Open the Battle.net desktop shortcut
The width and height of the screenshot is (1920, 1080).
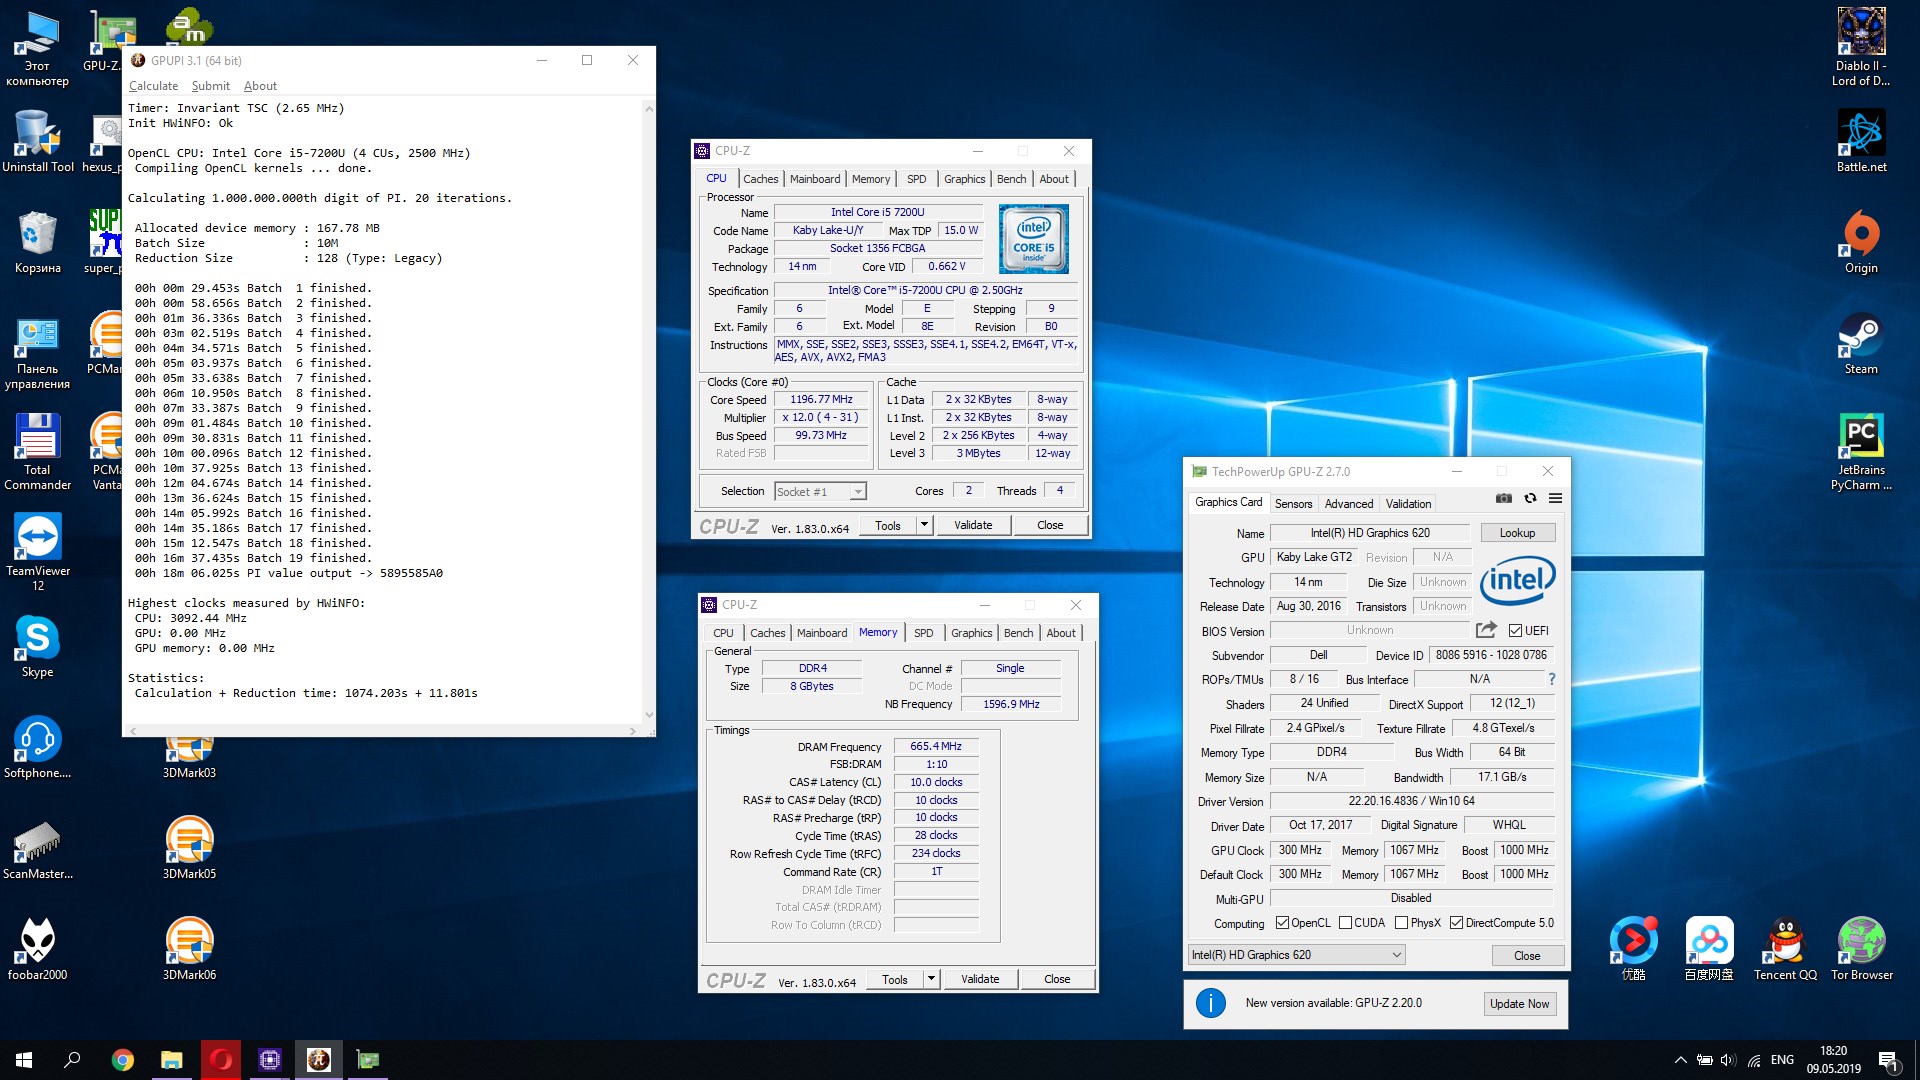[1861, 141]
